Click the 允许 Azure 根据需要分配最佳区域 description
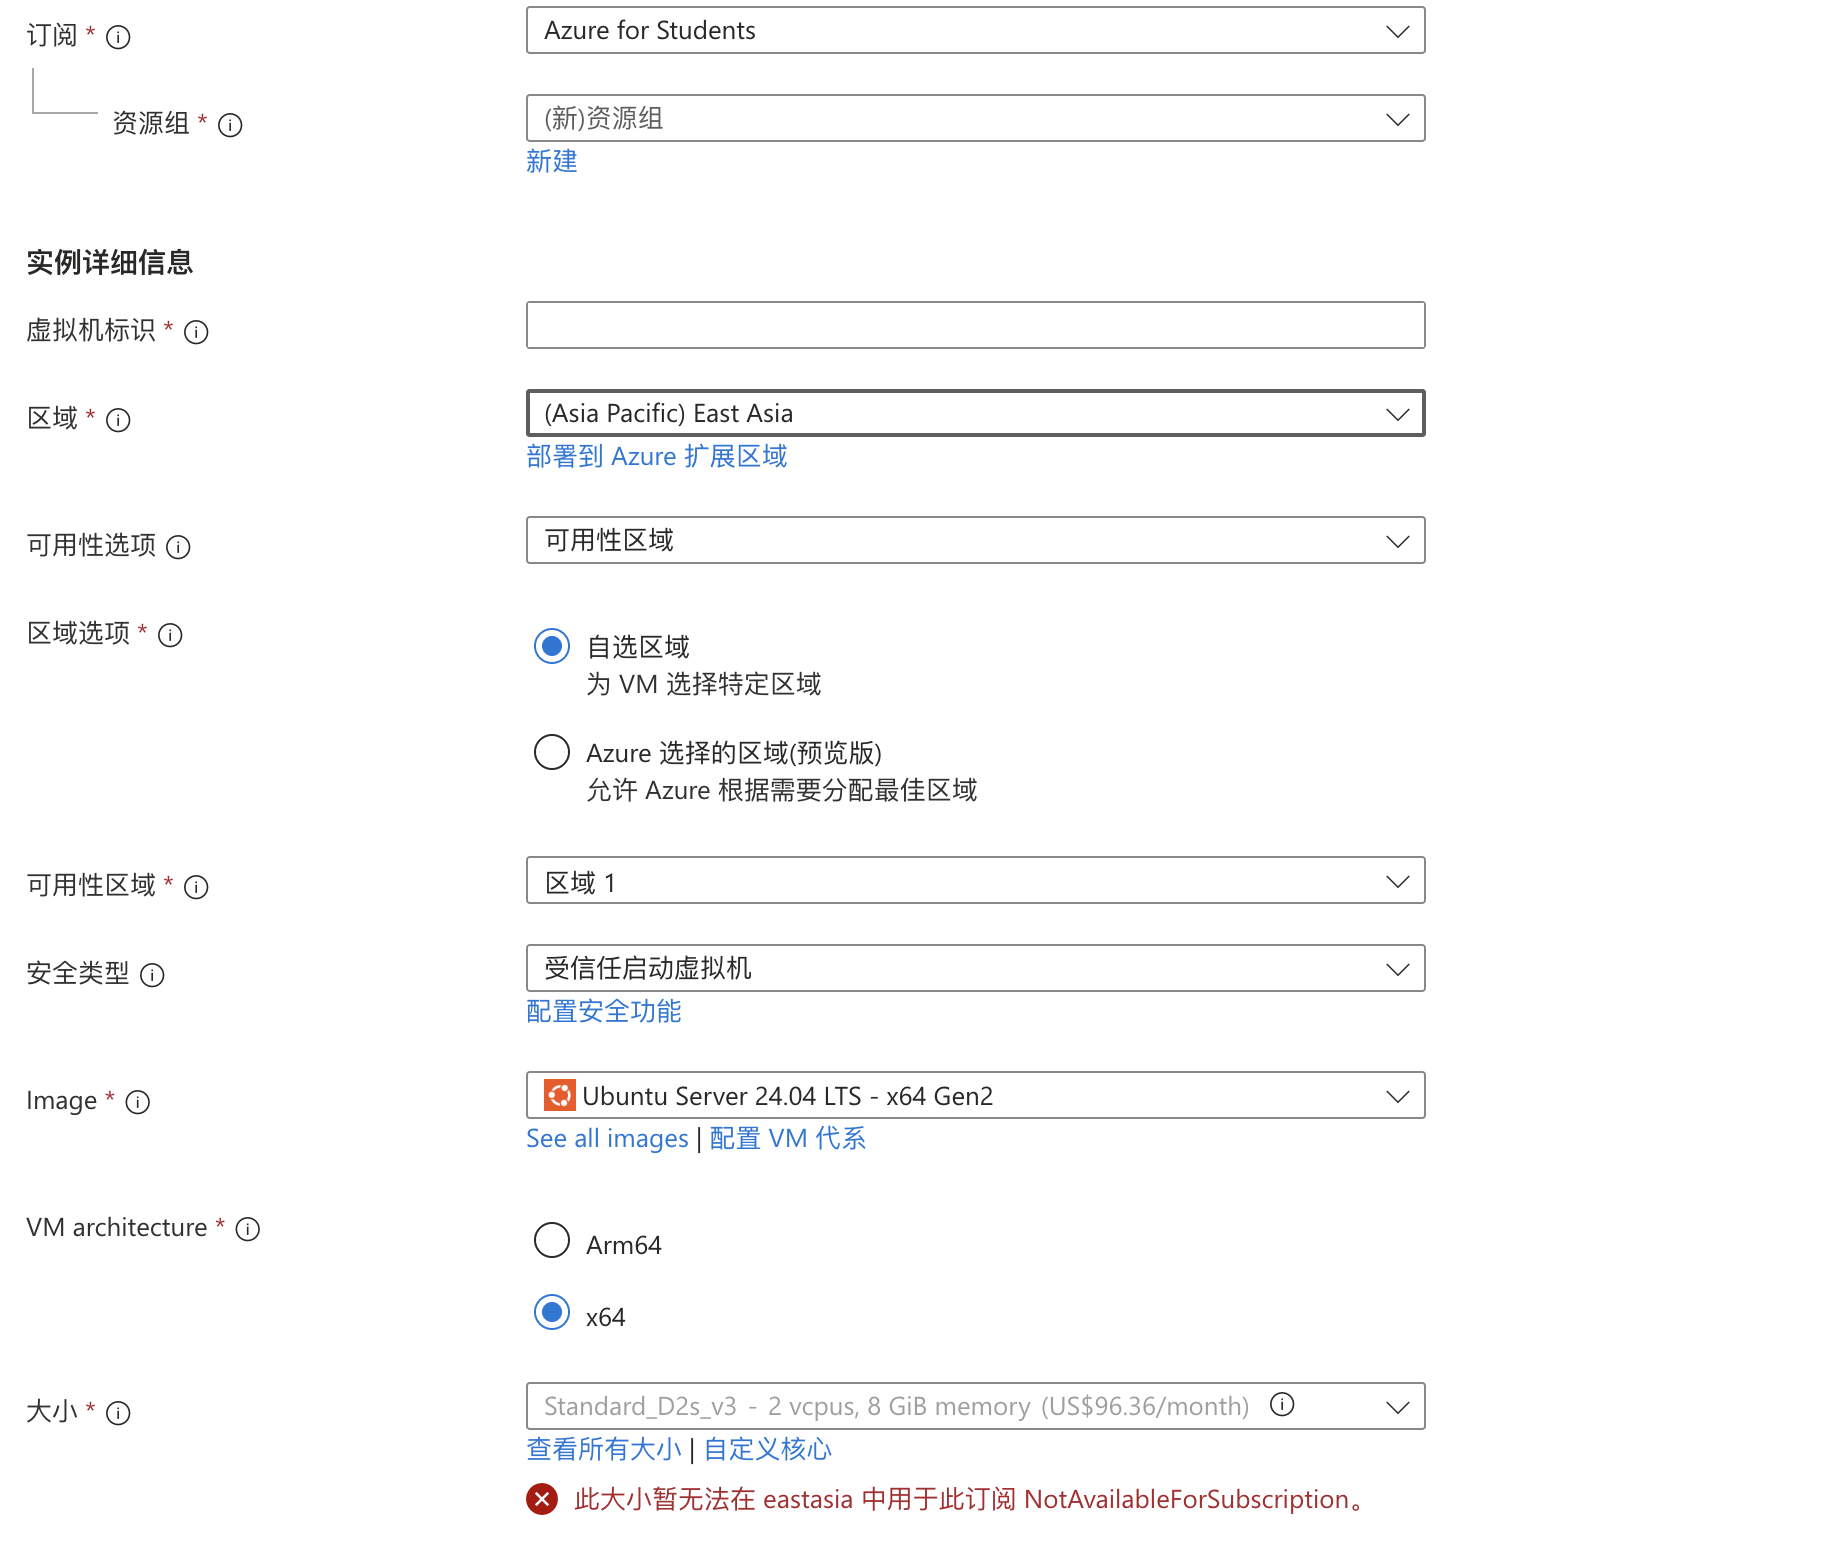 (x=782, y=790)
